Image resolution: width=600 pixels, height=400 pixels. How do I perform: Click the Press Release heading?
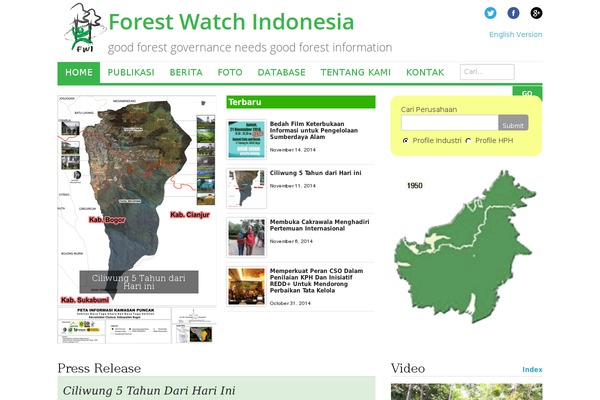(99, 368)
